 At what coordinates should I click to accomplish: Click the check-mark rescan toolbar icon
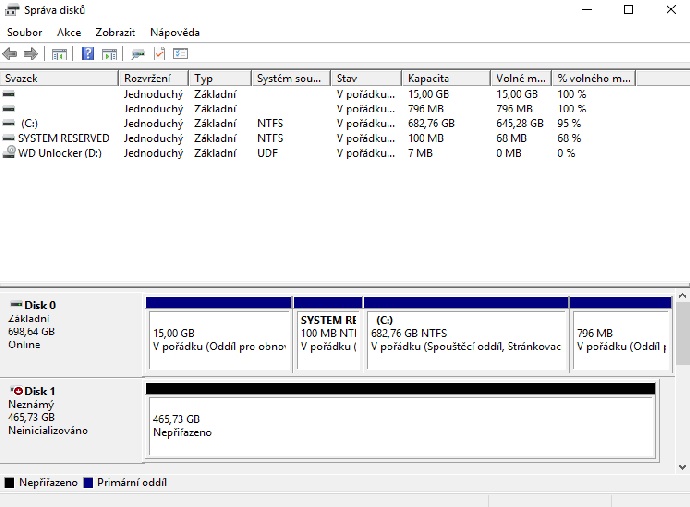tap(159, 54)
